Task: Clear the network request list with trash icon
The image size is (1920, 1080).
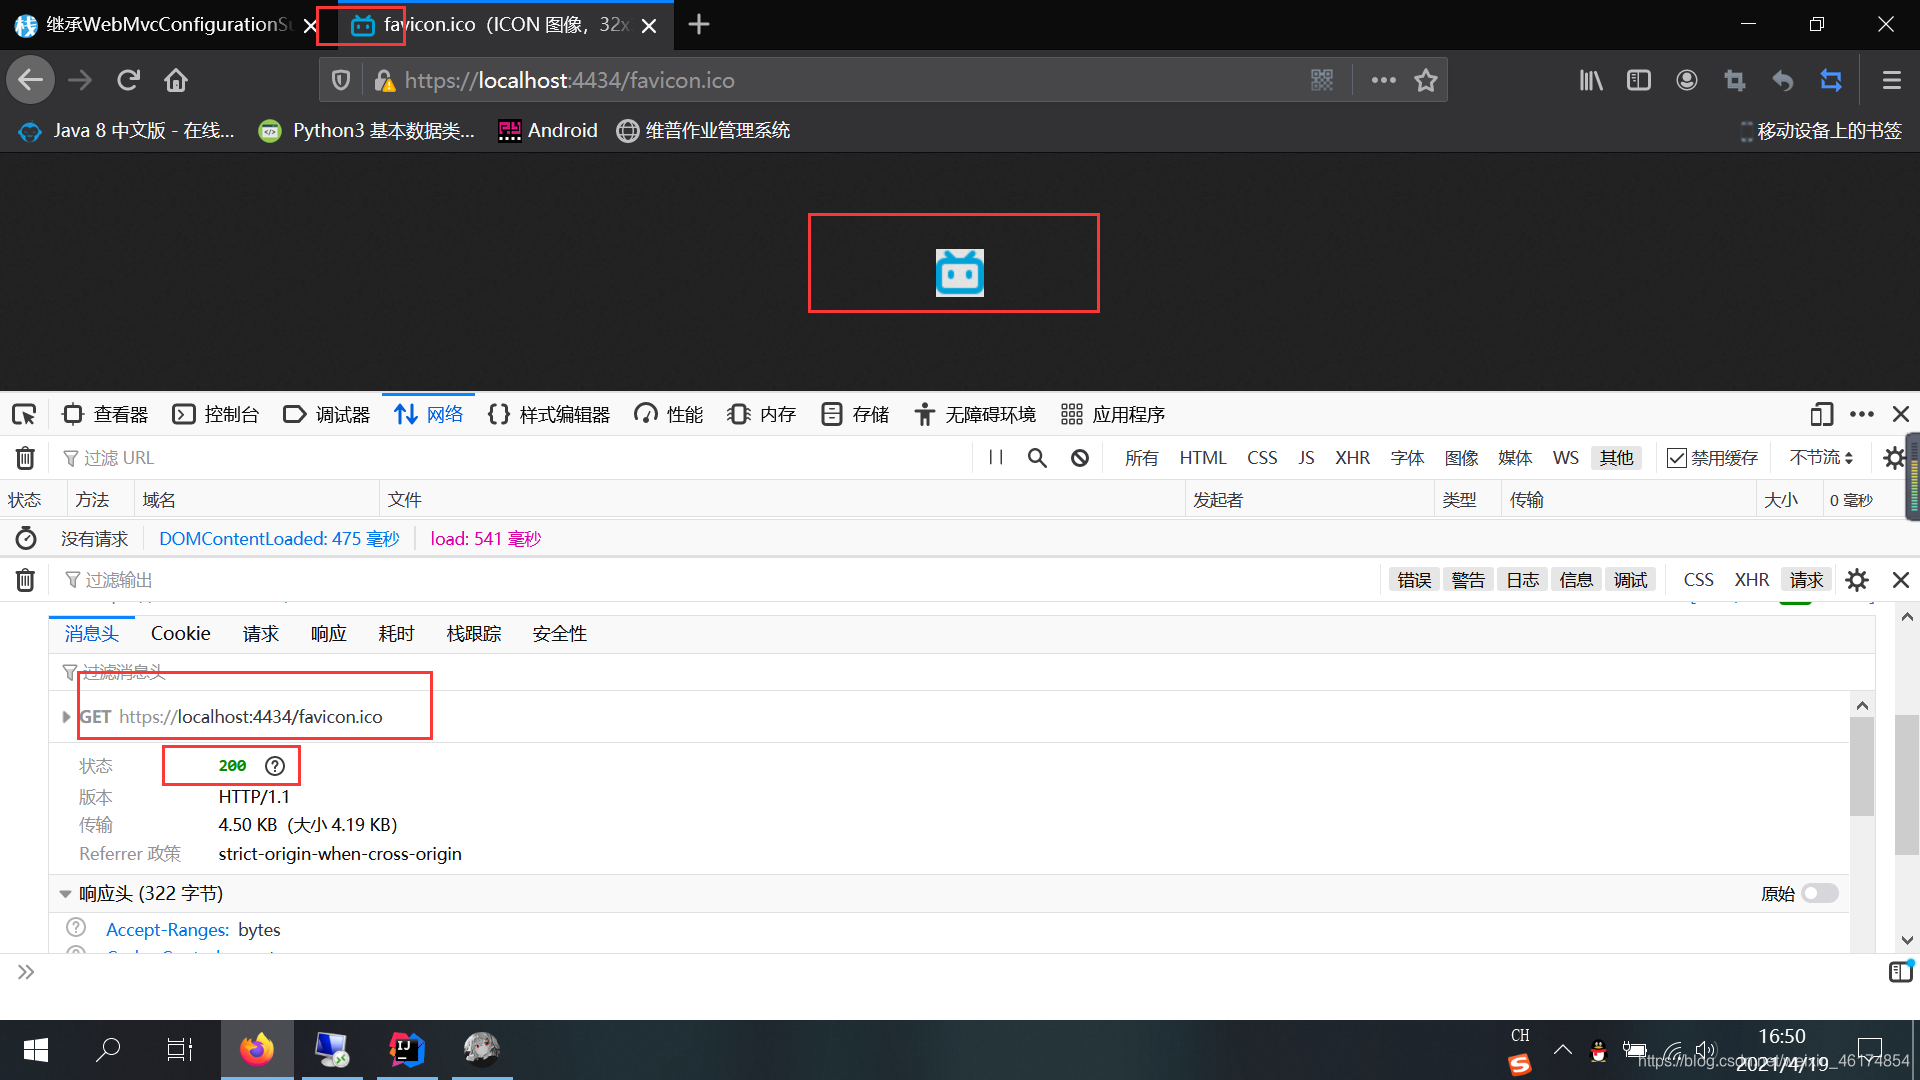Action: tap(25, 458)
